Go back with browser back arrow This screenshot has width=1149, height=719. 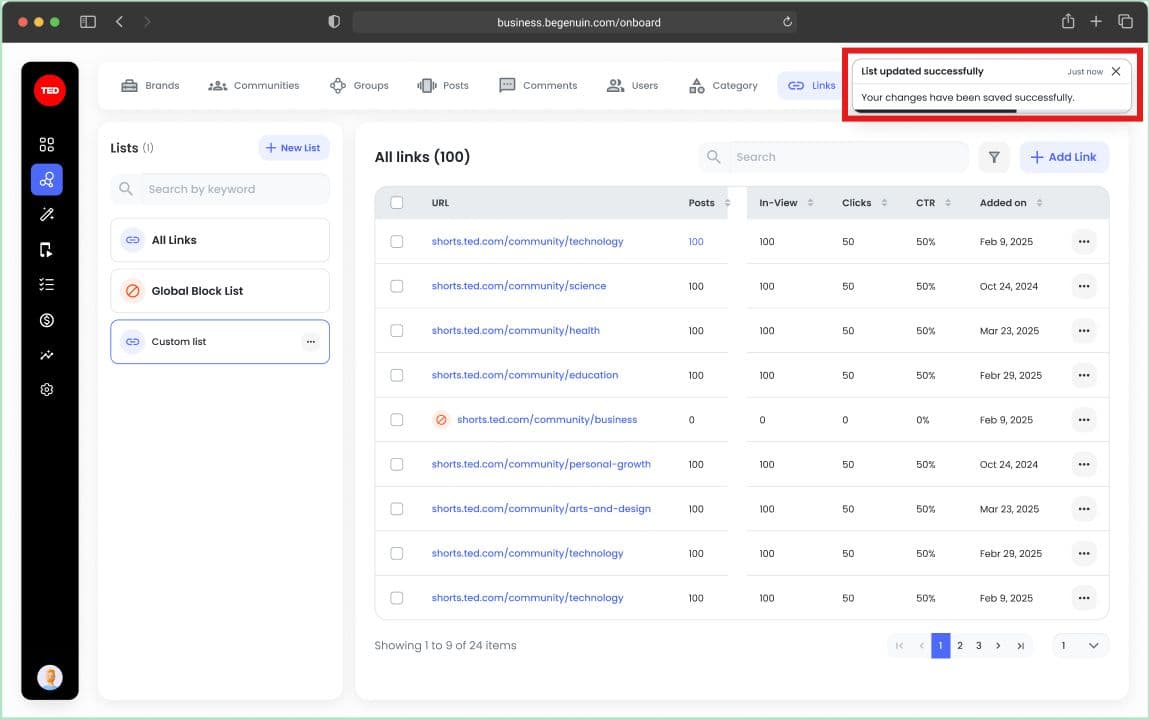click(x=119, y=22)
